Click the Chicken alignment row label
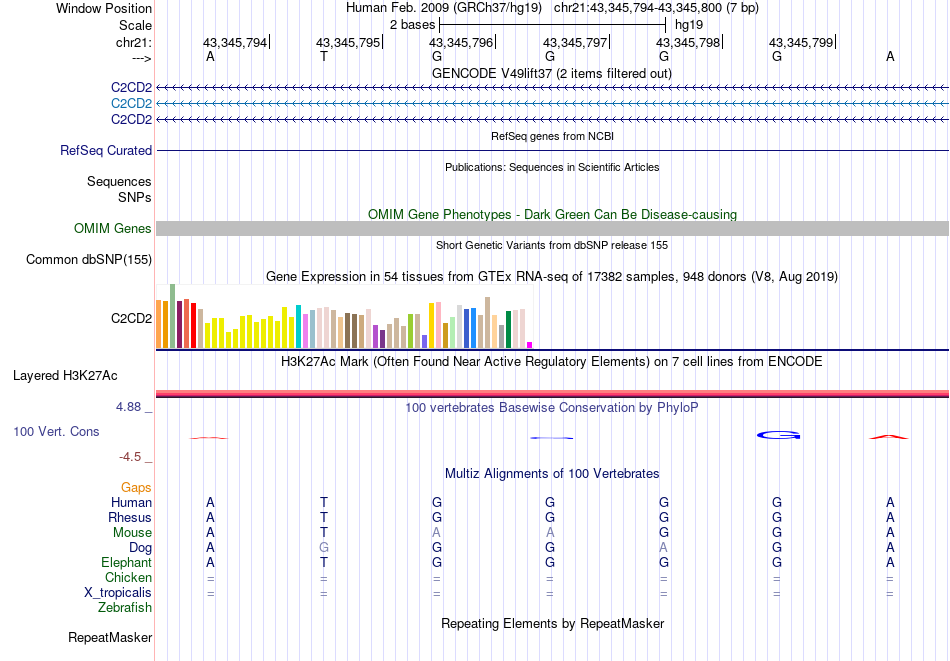950x661 pixels. click(x=128, y=577)
